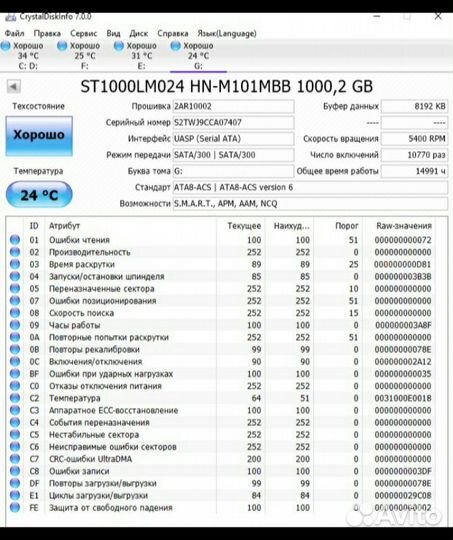Select attribute name Нестабильные сектора
This screenshot has width=453, height=540.
94,435
